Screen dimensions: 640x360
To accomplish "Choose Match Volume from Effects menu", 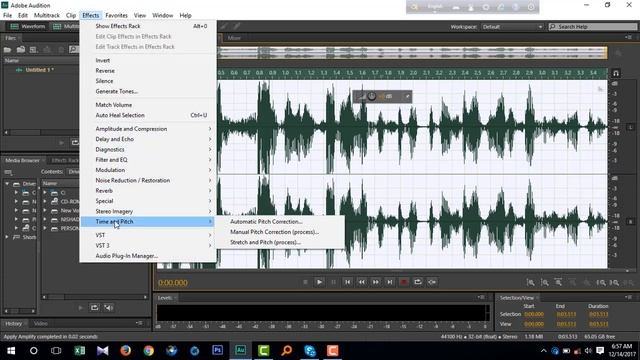I will tap(148, 105).
